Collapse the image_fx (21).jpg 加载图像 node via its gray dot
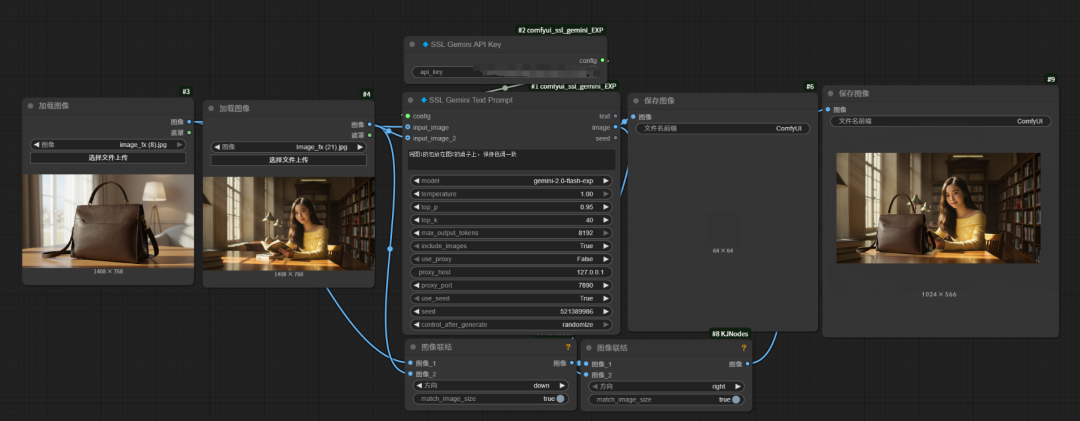 click(211, 108)
